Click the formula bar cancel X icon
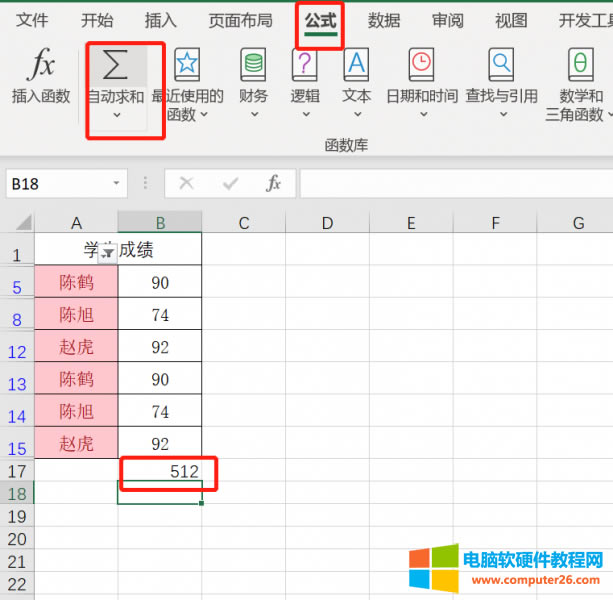This screenshot has width=613, height=600. point(186,183)
